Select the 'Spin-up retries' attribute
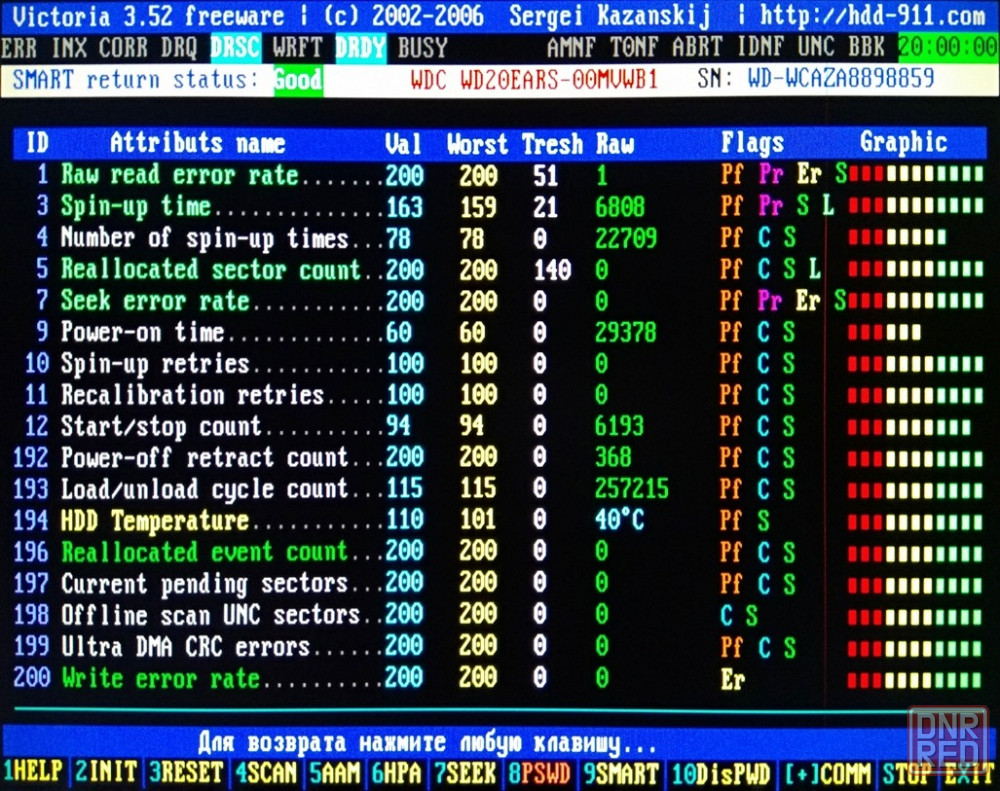The height and width of the screenshot is (791, 1000). [499, 364]
